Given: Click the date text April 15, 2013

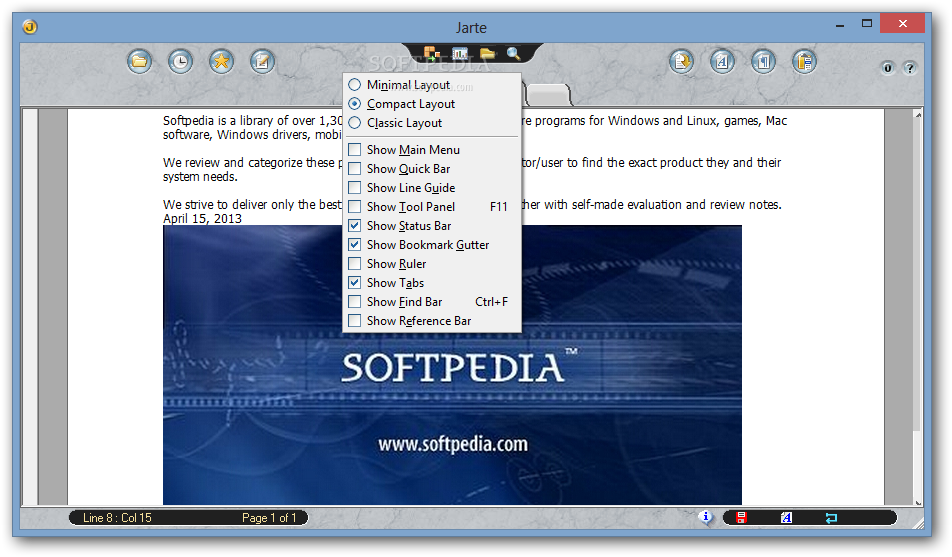Looking at the screenshot, I should point(202,219).
